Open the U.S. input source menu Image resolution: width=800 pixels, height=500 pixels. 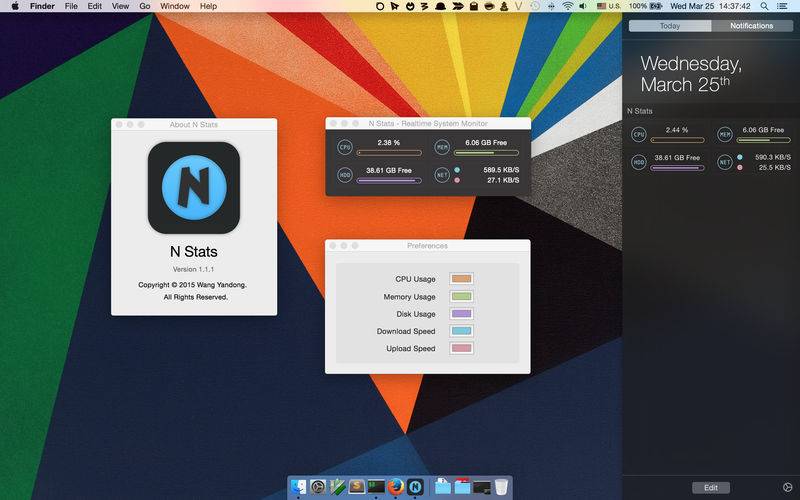pos(609,6)
